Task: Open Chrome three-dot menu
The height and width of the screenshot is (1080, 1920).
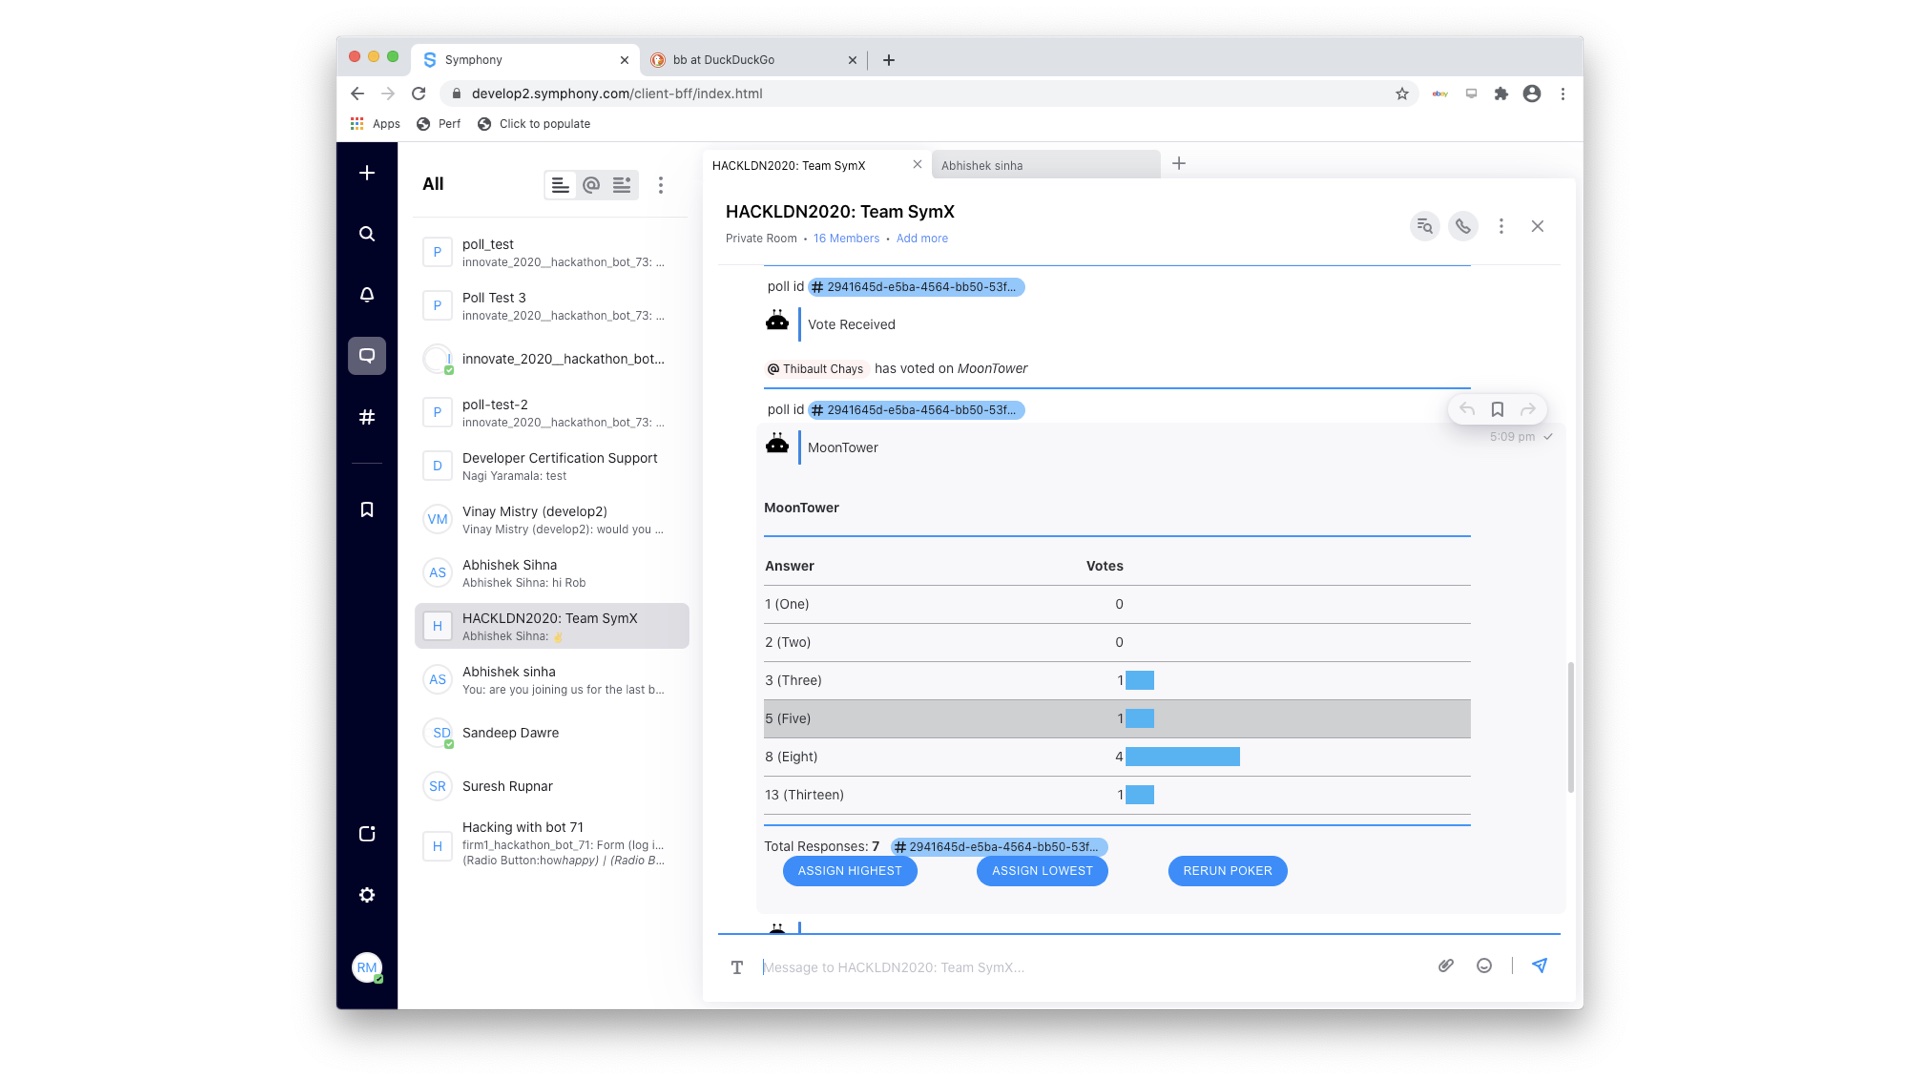Action: [x=1563, y=93]
